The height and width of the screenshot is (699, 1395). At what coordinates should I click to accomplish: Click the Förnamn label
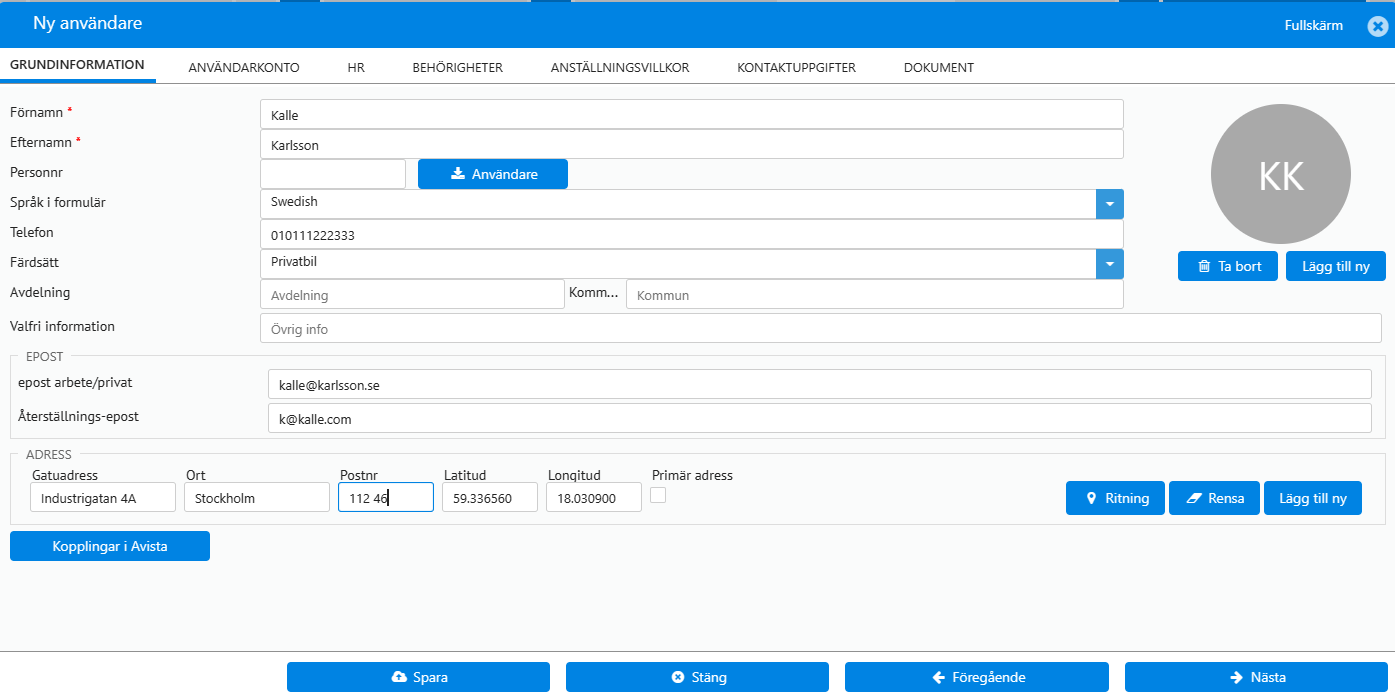[37, 112]
